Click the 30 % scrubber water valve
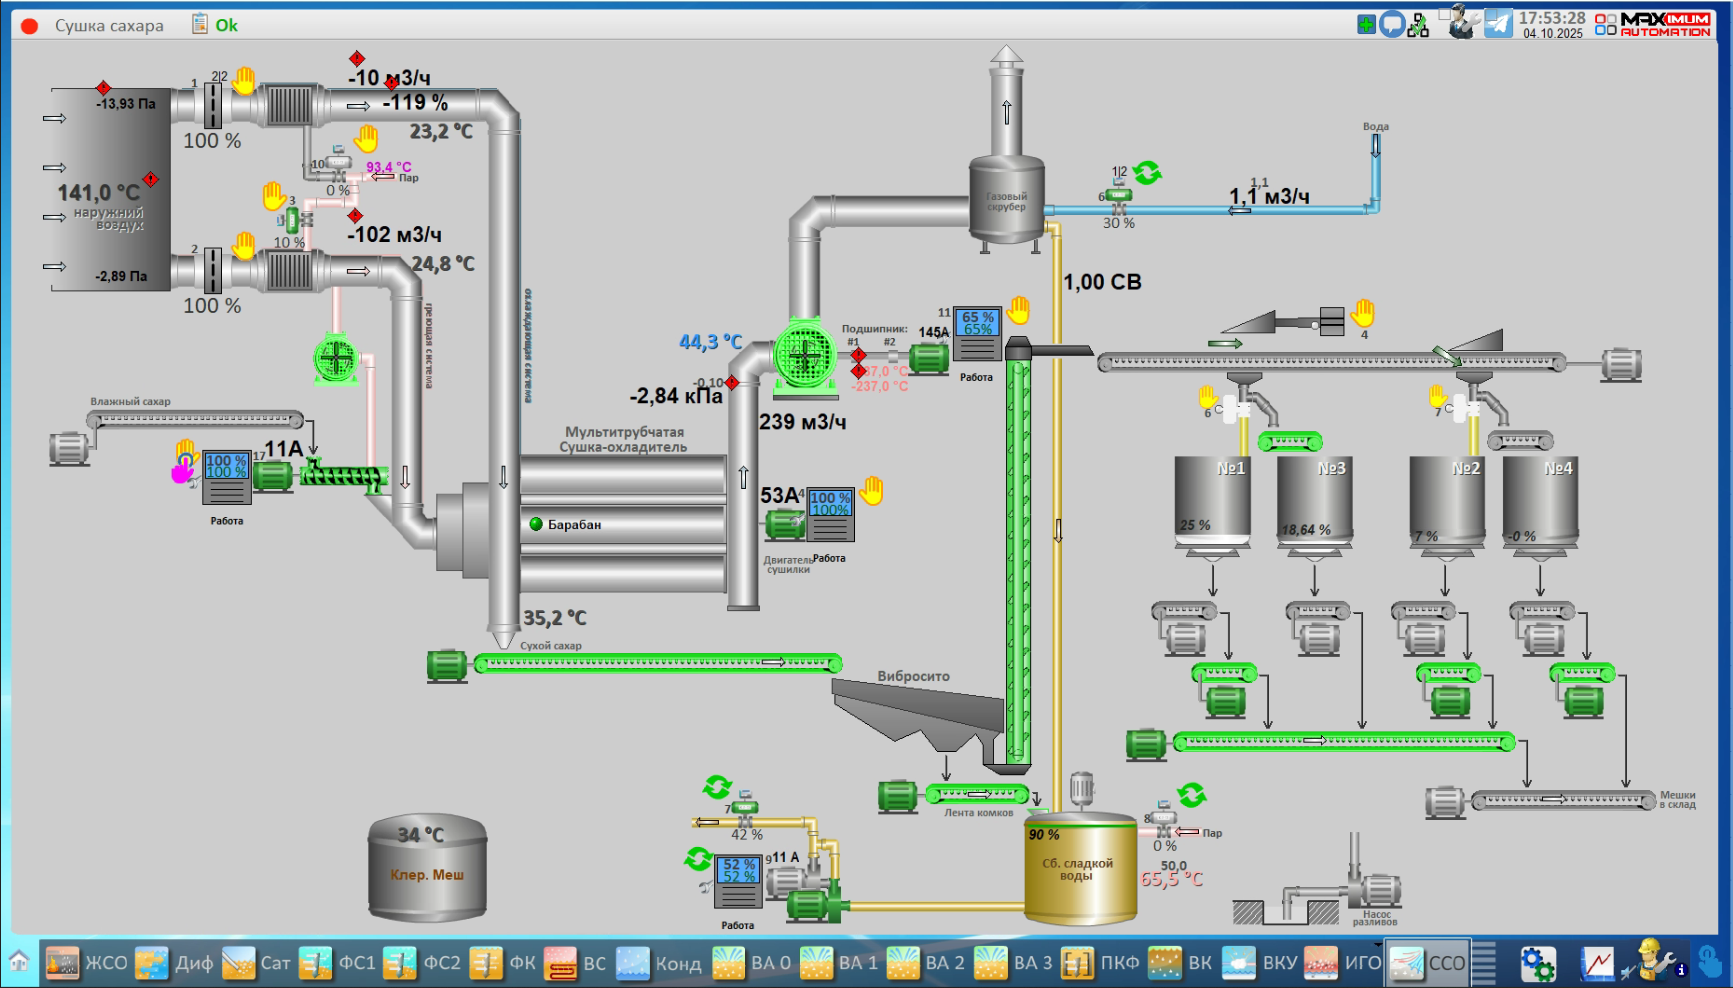 [1119, 207]
